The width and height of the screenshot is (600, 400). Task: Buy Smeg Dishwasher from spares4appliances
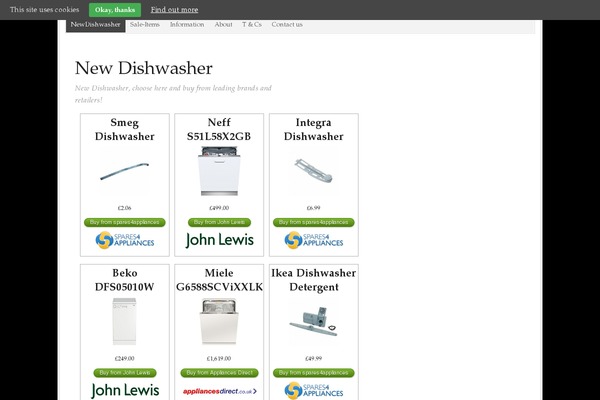pyautogui.click(x=125, y=222)
